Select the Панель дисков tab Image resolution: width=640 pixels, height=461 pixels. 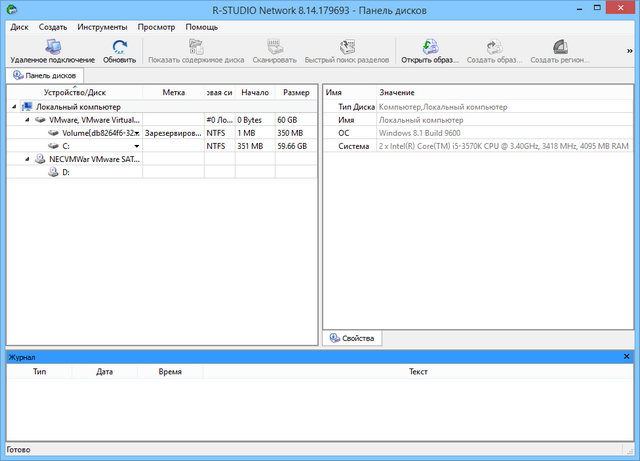coord(43,75)
